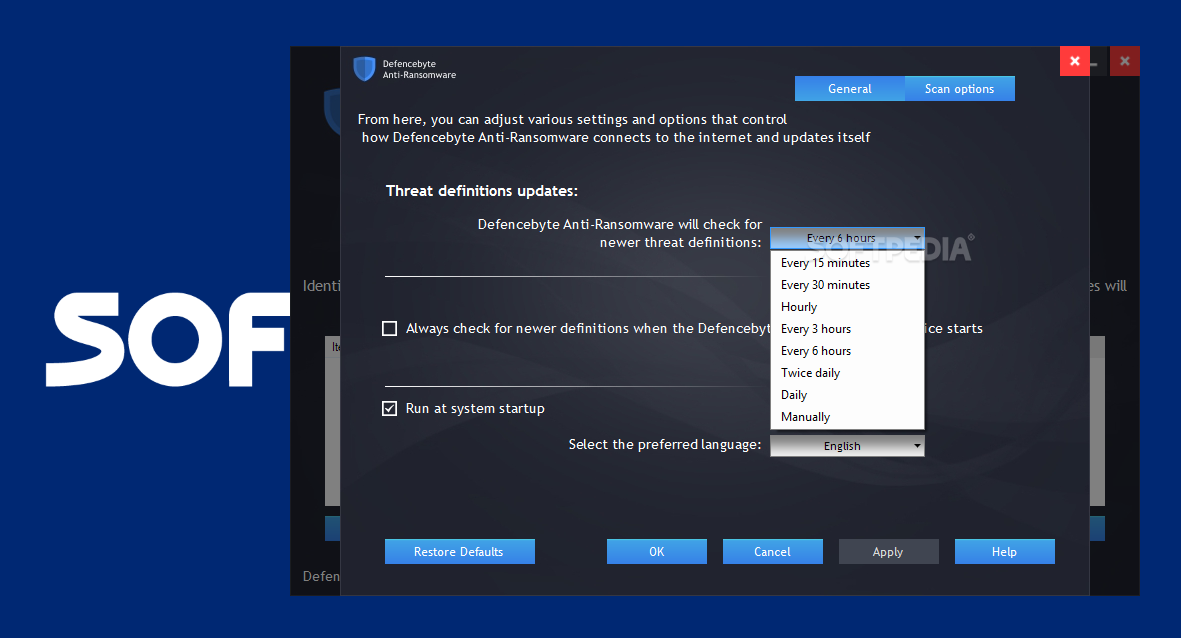Click the Defencebyte shield logo icon
This screenshot has height=638, width=1181.
click(x=365, y=69)
